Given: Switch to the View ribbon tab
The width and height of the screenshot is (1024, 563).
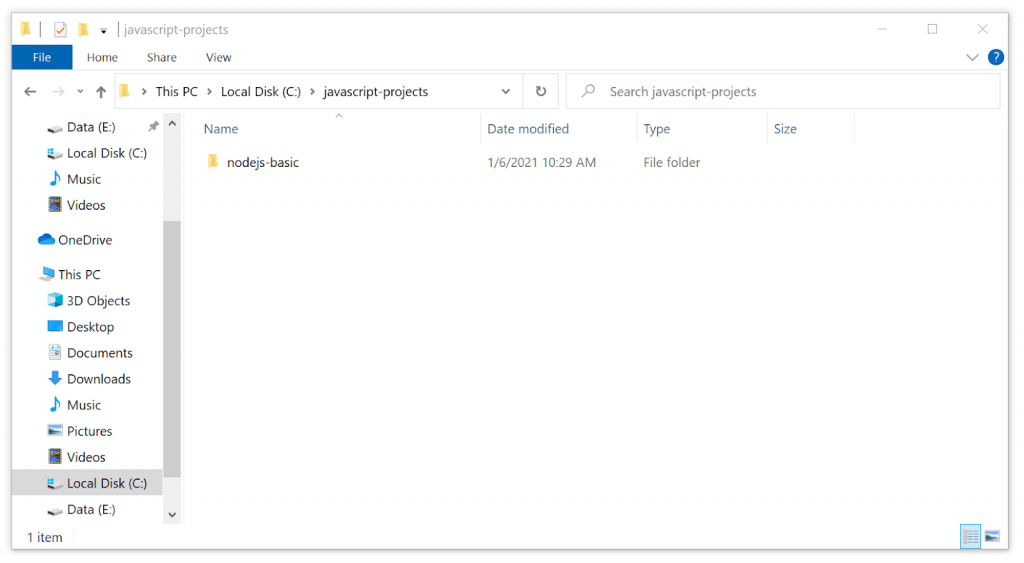Looking at the screenshot, I should [x=218, y=57].
